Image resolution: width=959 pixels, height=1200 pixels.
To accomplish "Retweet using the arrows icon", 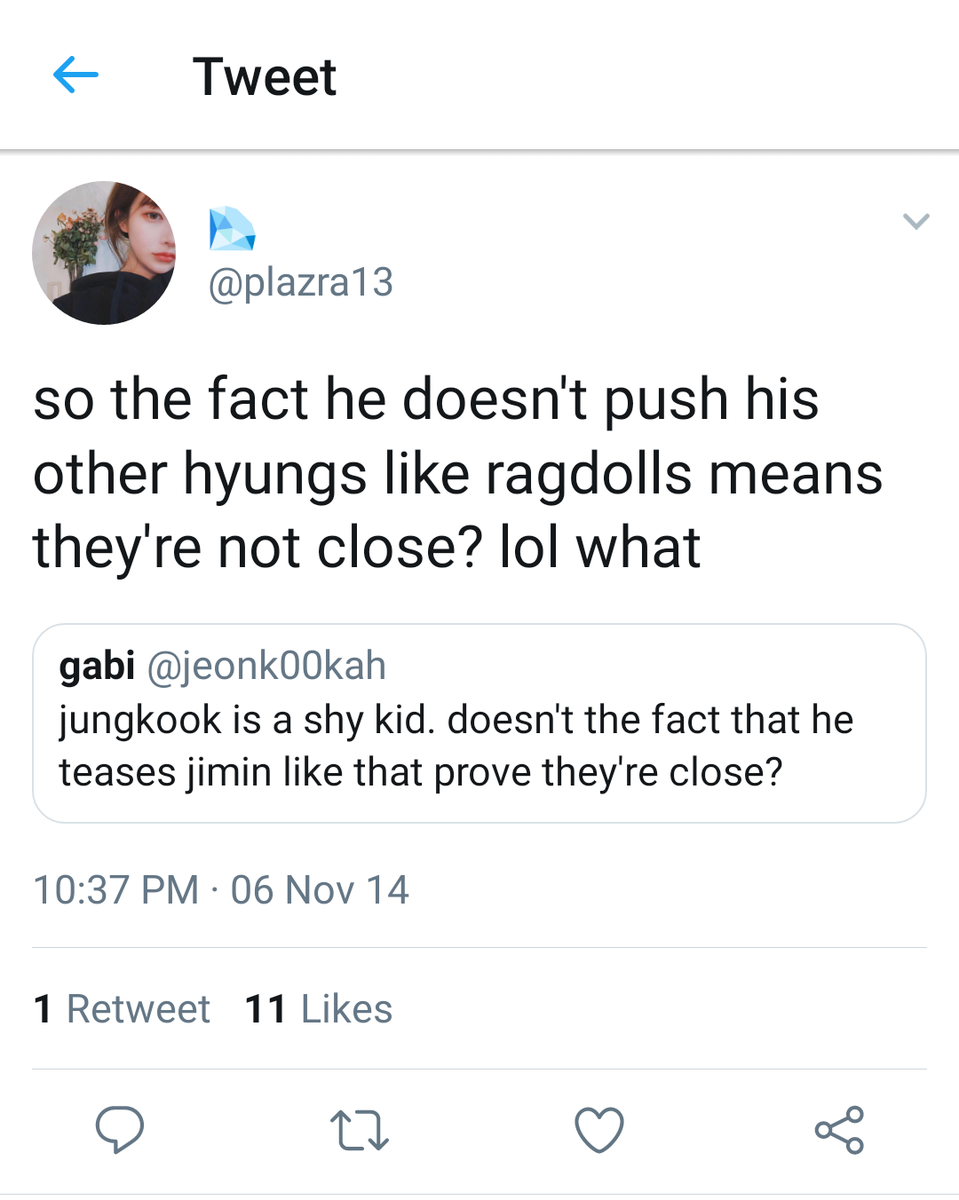I will click(360, 1129).
